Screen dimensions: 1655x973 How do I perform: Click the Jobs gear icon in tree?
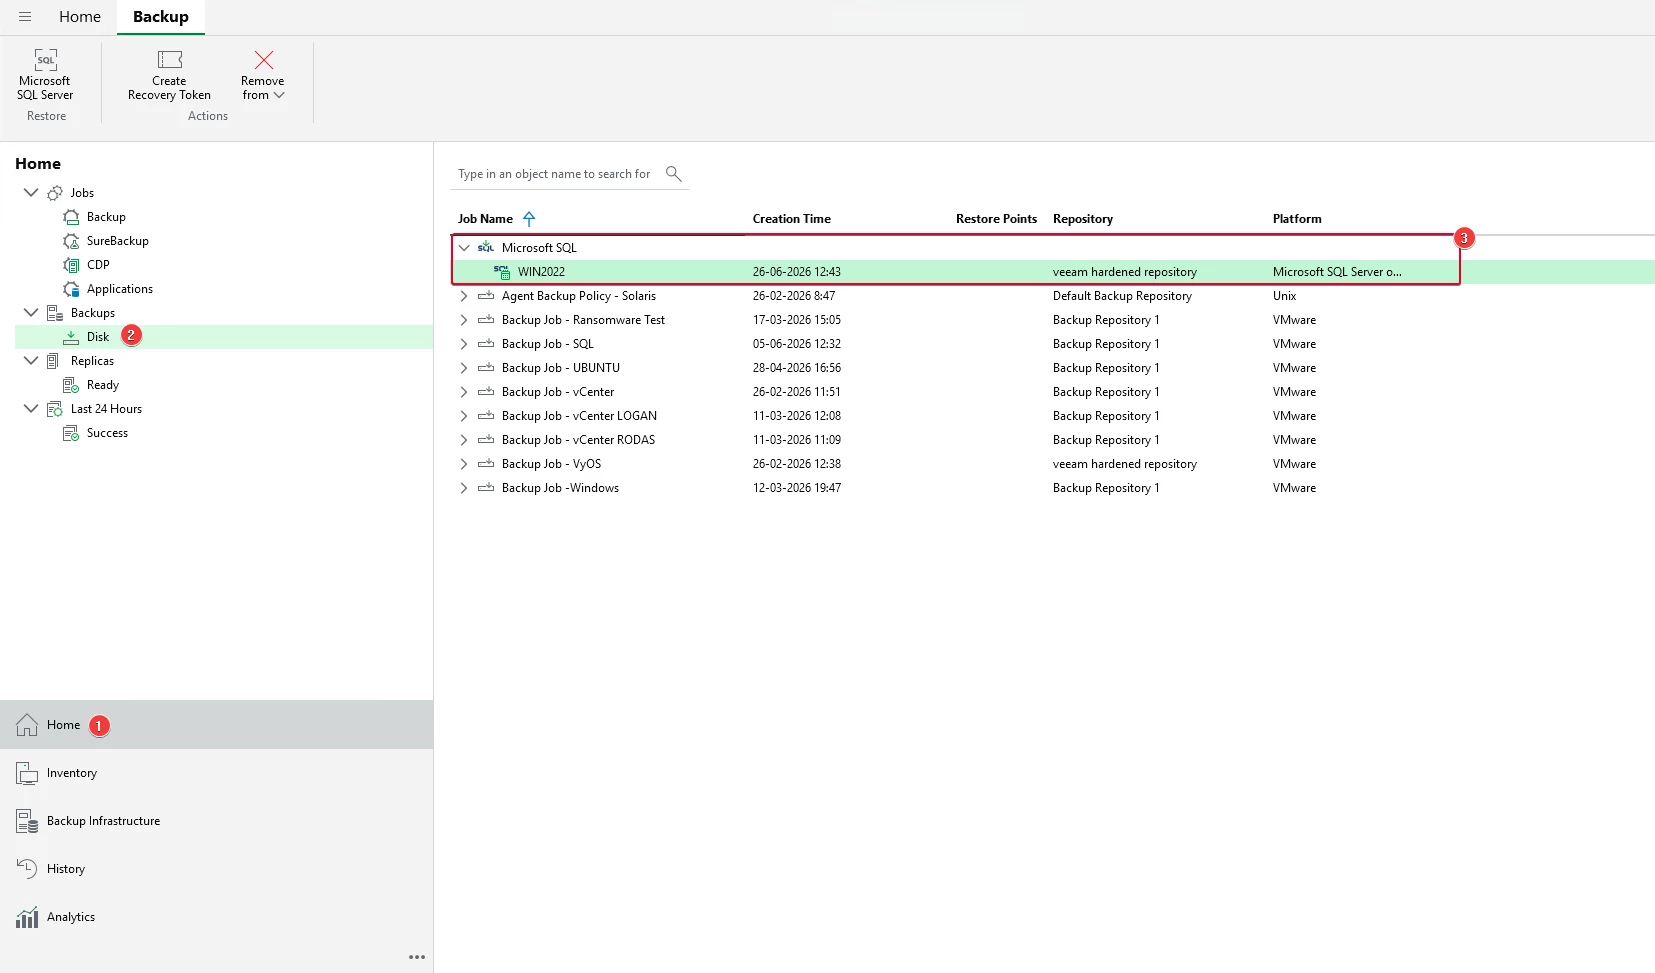55,193
